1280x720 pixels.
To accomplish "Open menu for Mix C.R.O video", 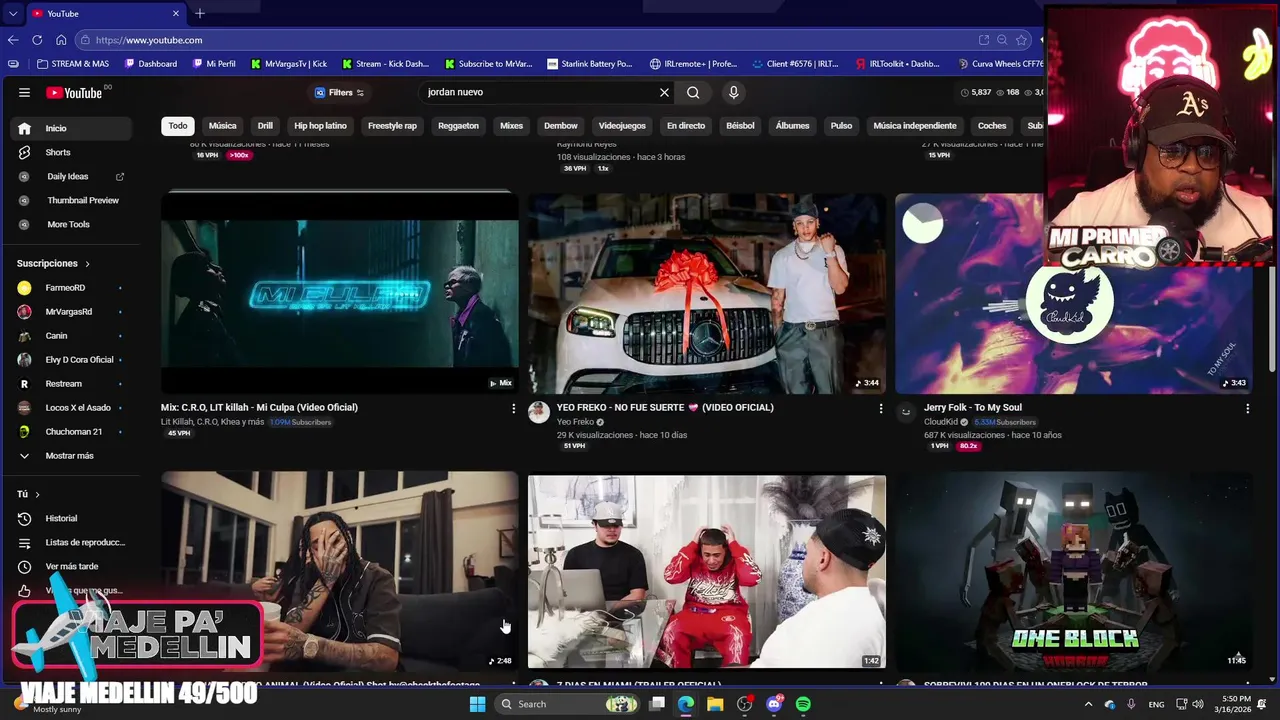I will point(513,408).
